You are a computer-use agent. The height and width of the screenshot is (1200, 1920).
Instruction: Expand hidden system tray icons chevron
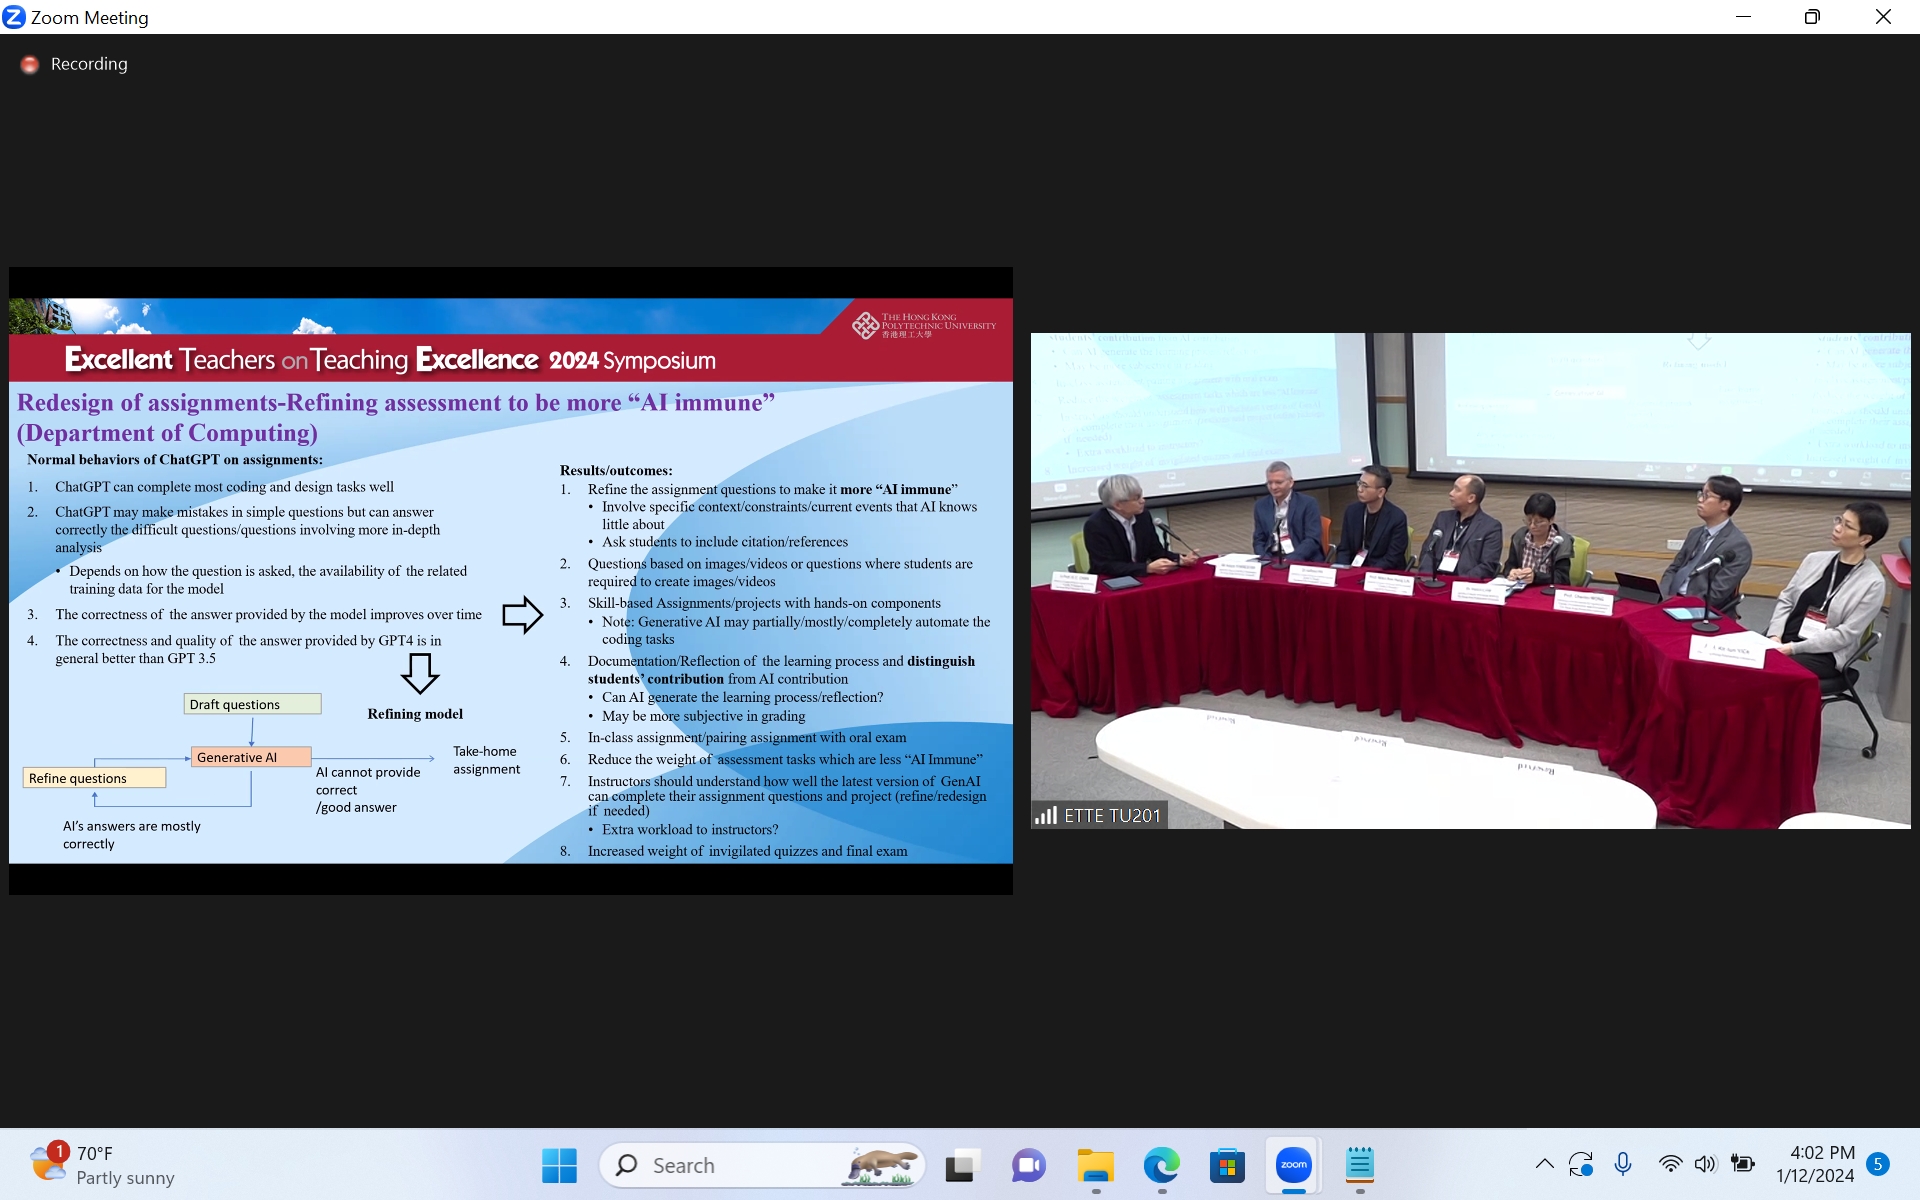point(1544,1163)
